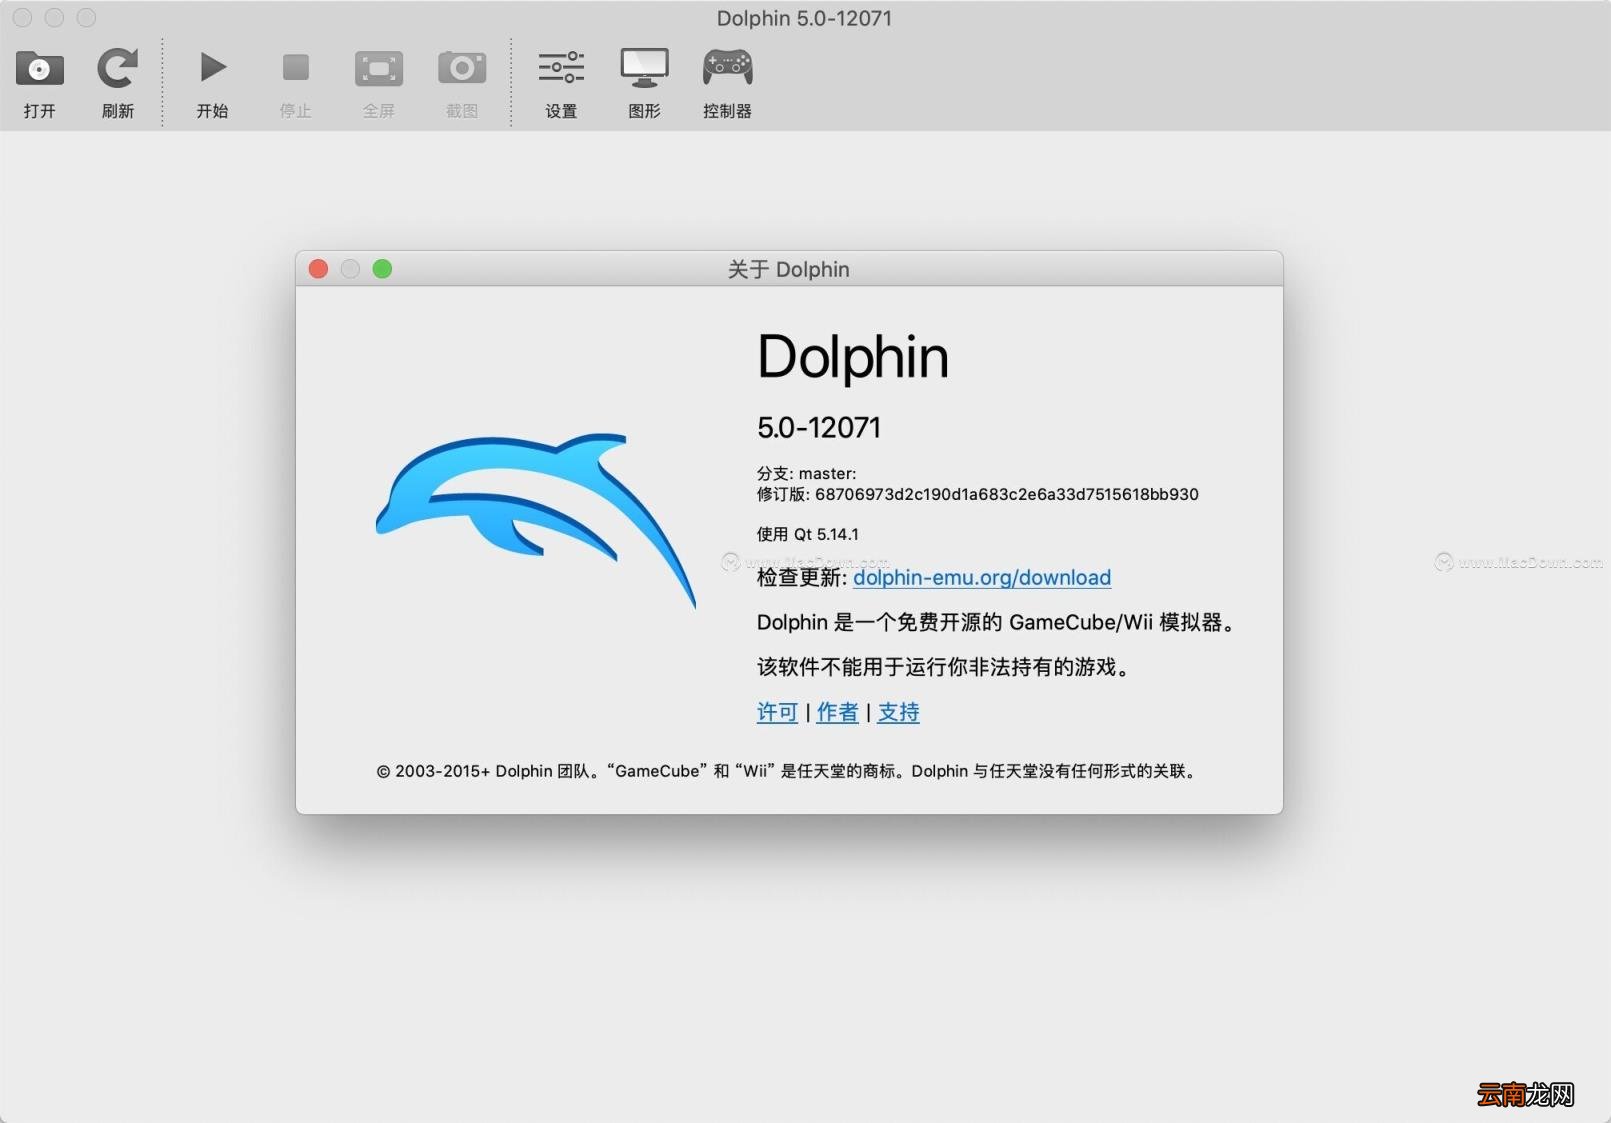Click the large 'Dolphin' heading

(x=852, y=357)
